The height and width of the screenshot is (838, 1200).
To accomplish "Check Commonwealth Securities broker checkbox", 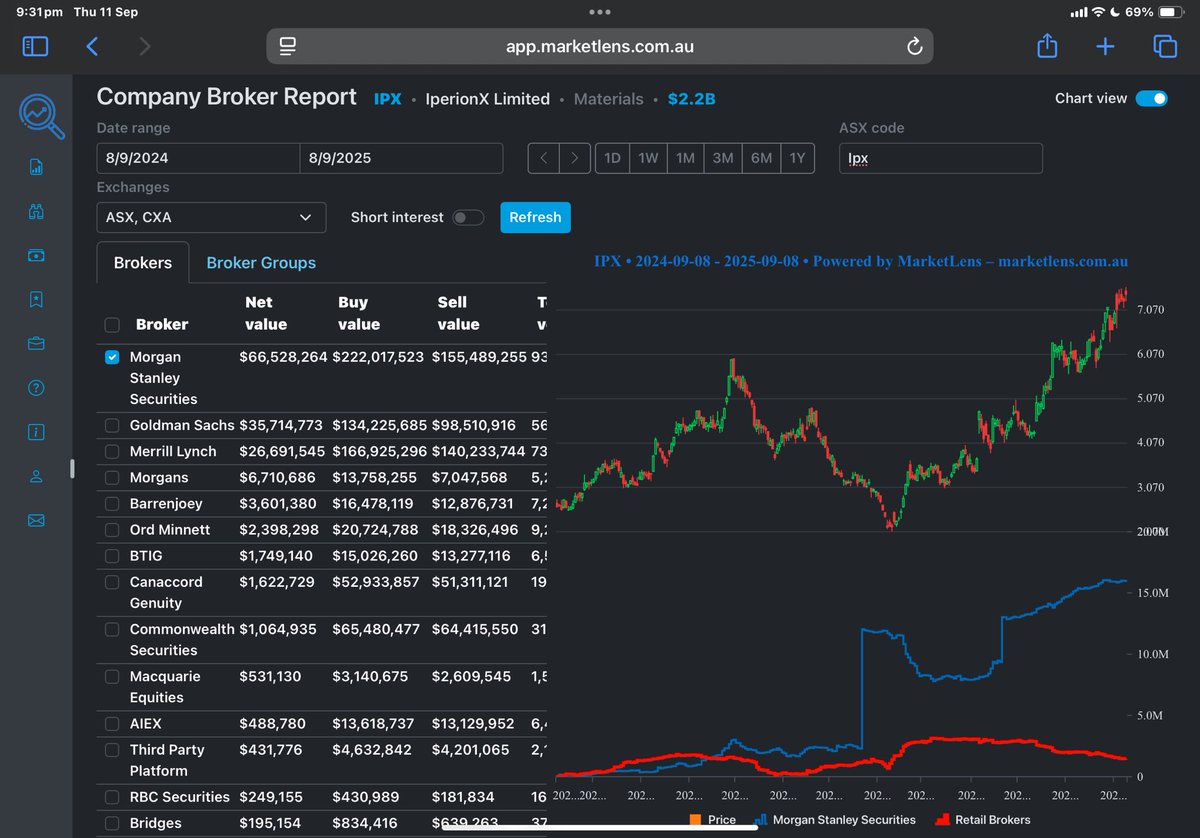I will [x=112, y=629].
